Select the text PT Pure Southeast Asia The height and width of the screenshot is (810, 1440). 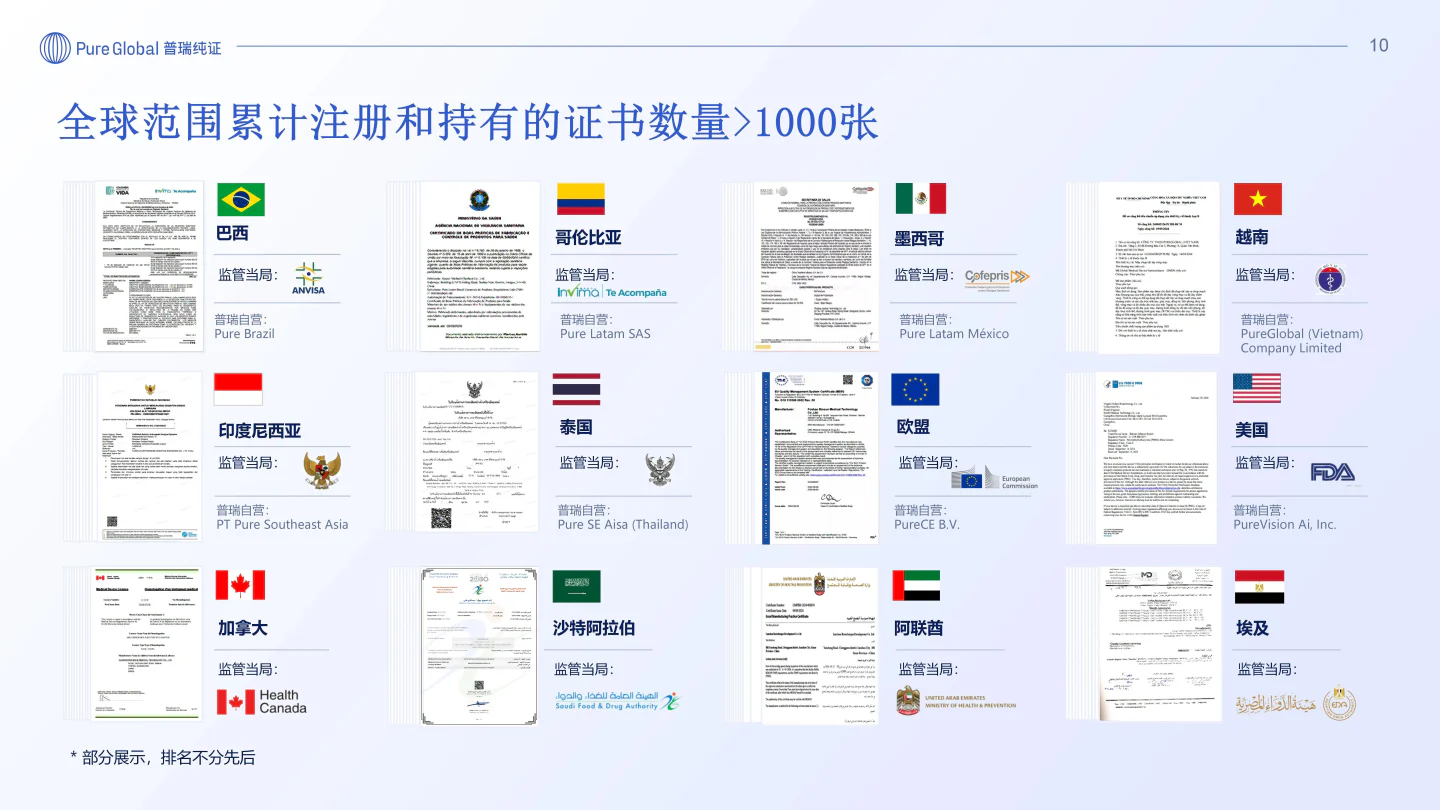283,524
